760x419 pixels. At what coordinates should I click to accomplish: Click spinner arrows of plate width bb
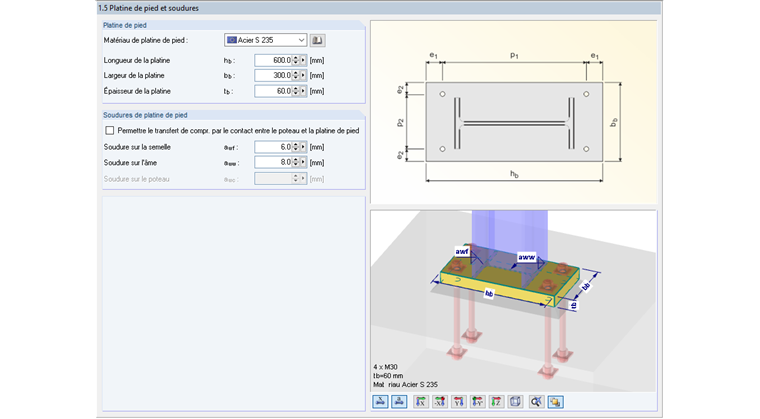coord(296,76)
